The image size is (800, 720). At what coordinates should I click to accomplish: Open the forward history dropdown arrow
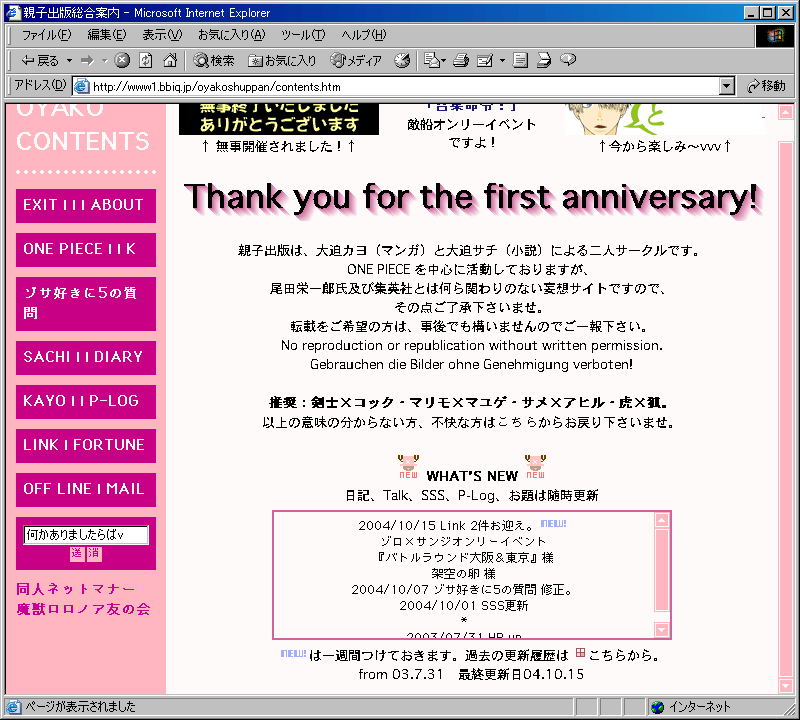pos(105,61)
